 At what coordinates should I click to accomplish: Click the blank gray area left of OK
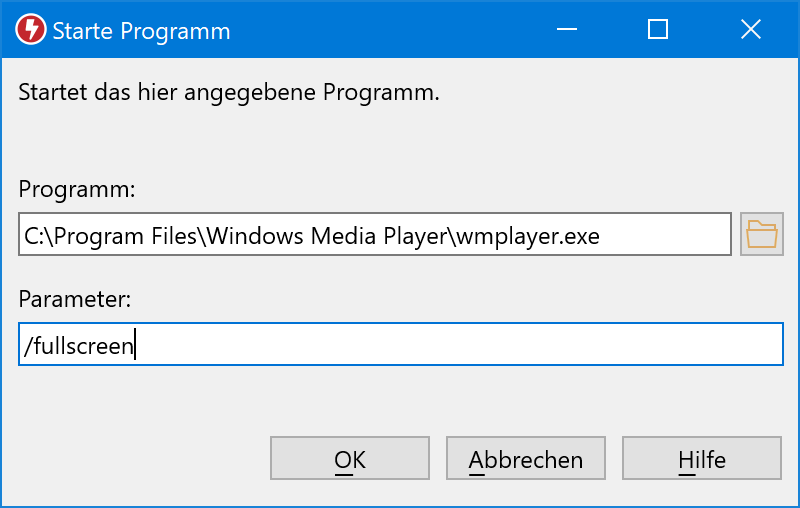[140, 460]
